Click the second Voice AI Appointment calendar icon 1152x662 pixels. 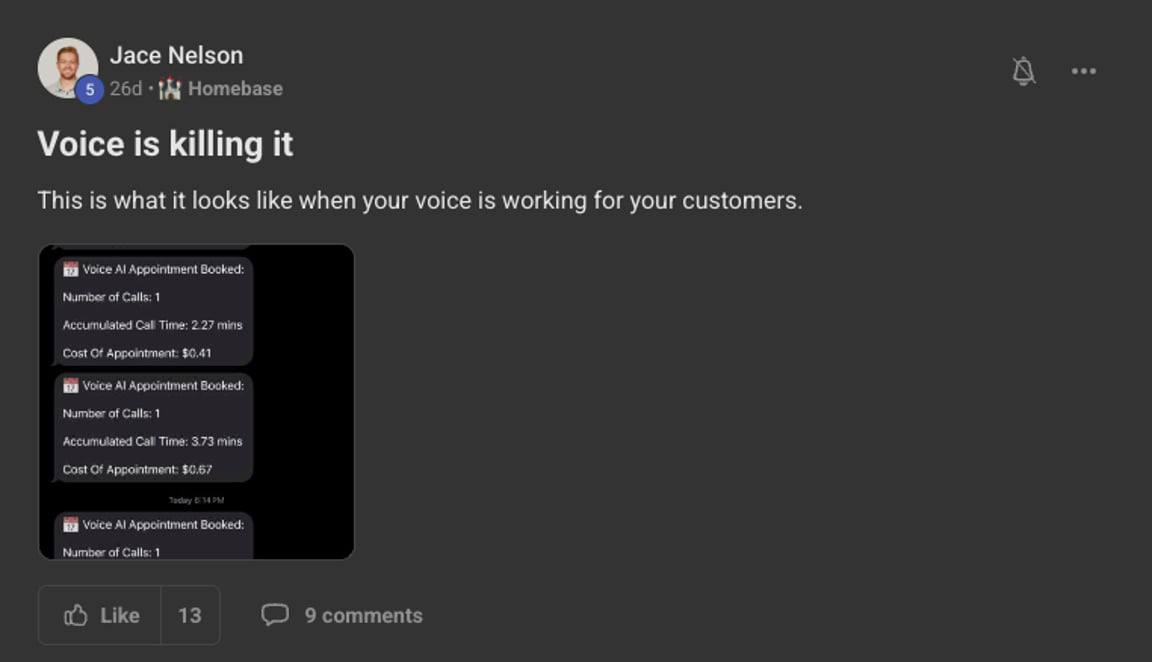point(71,385)
